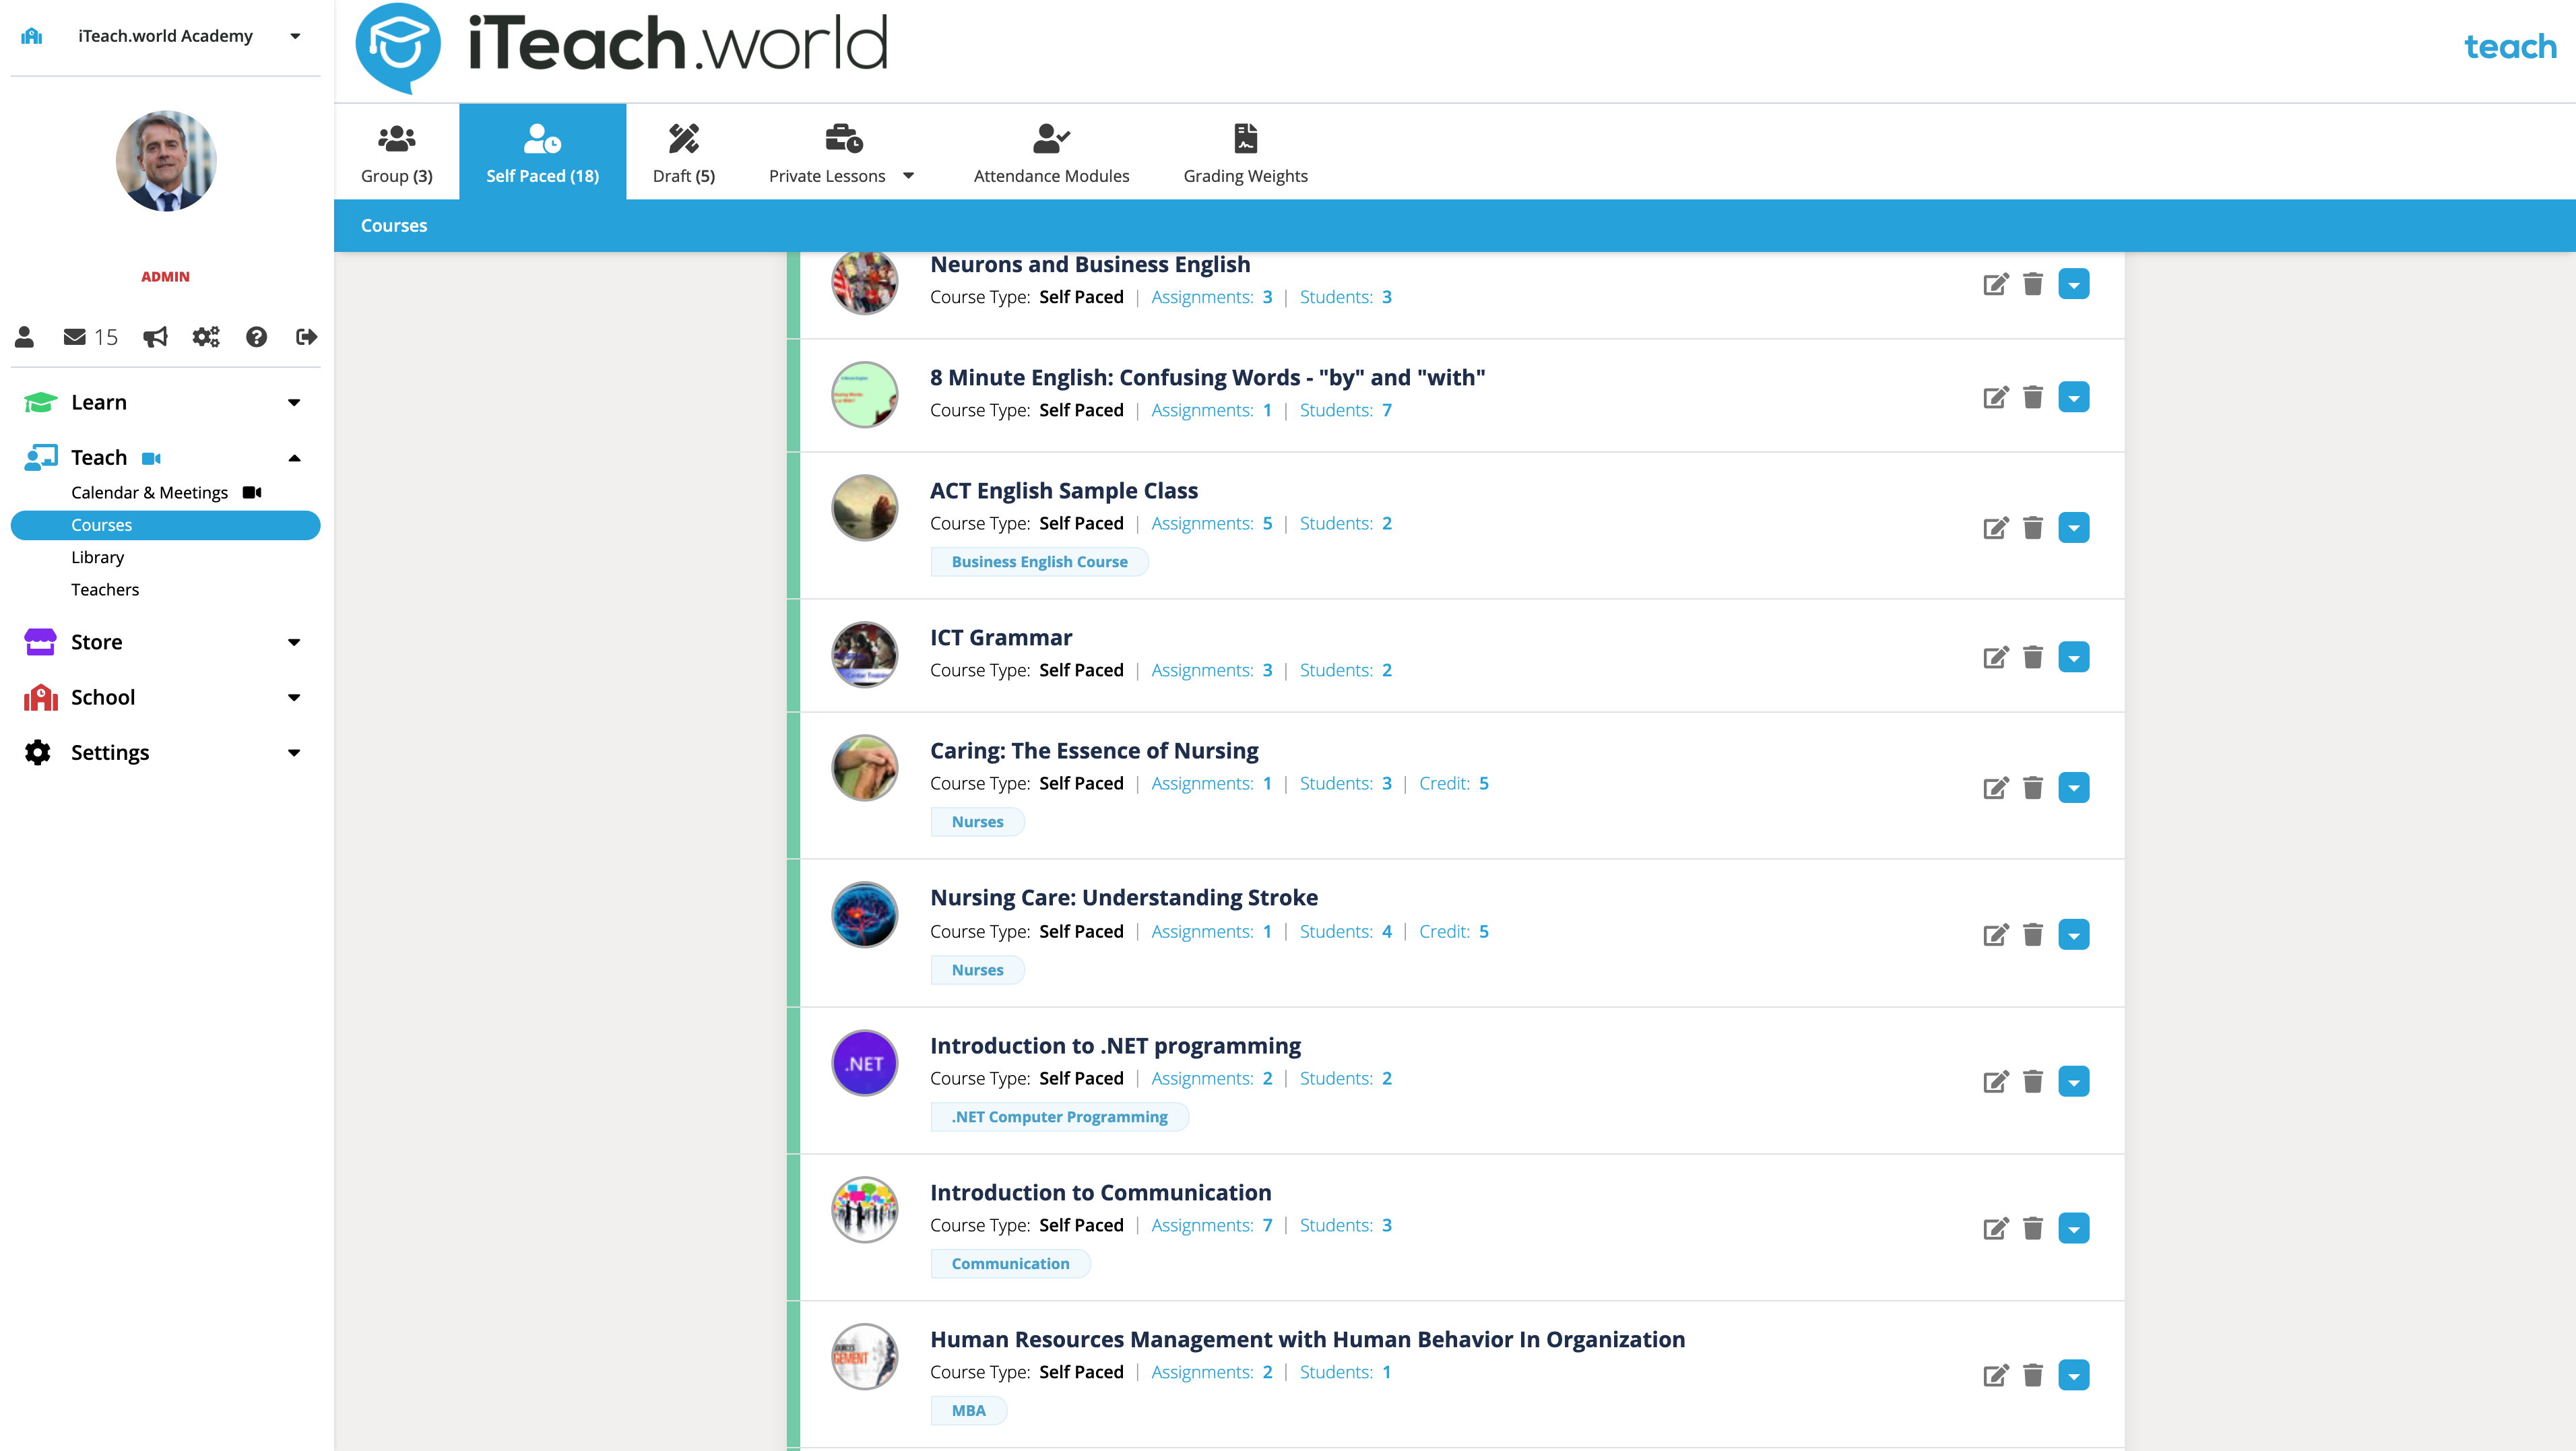Switch to the Draft (5) tab
The image size is (2576, 1451).
tap(683, 154)
